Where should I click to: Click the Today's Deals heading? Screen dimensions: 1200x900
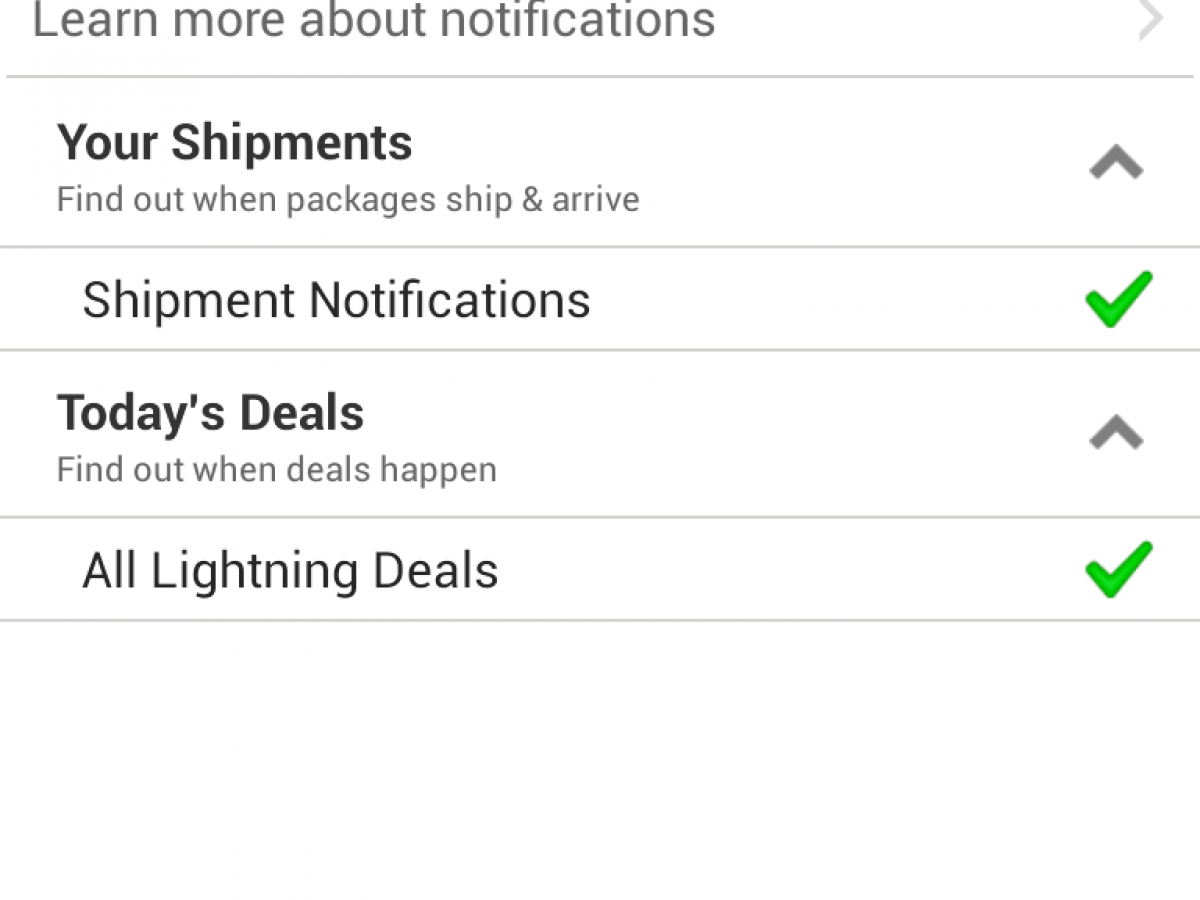coord(210,412)
